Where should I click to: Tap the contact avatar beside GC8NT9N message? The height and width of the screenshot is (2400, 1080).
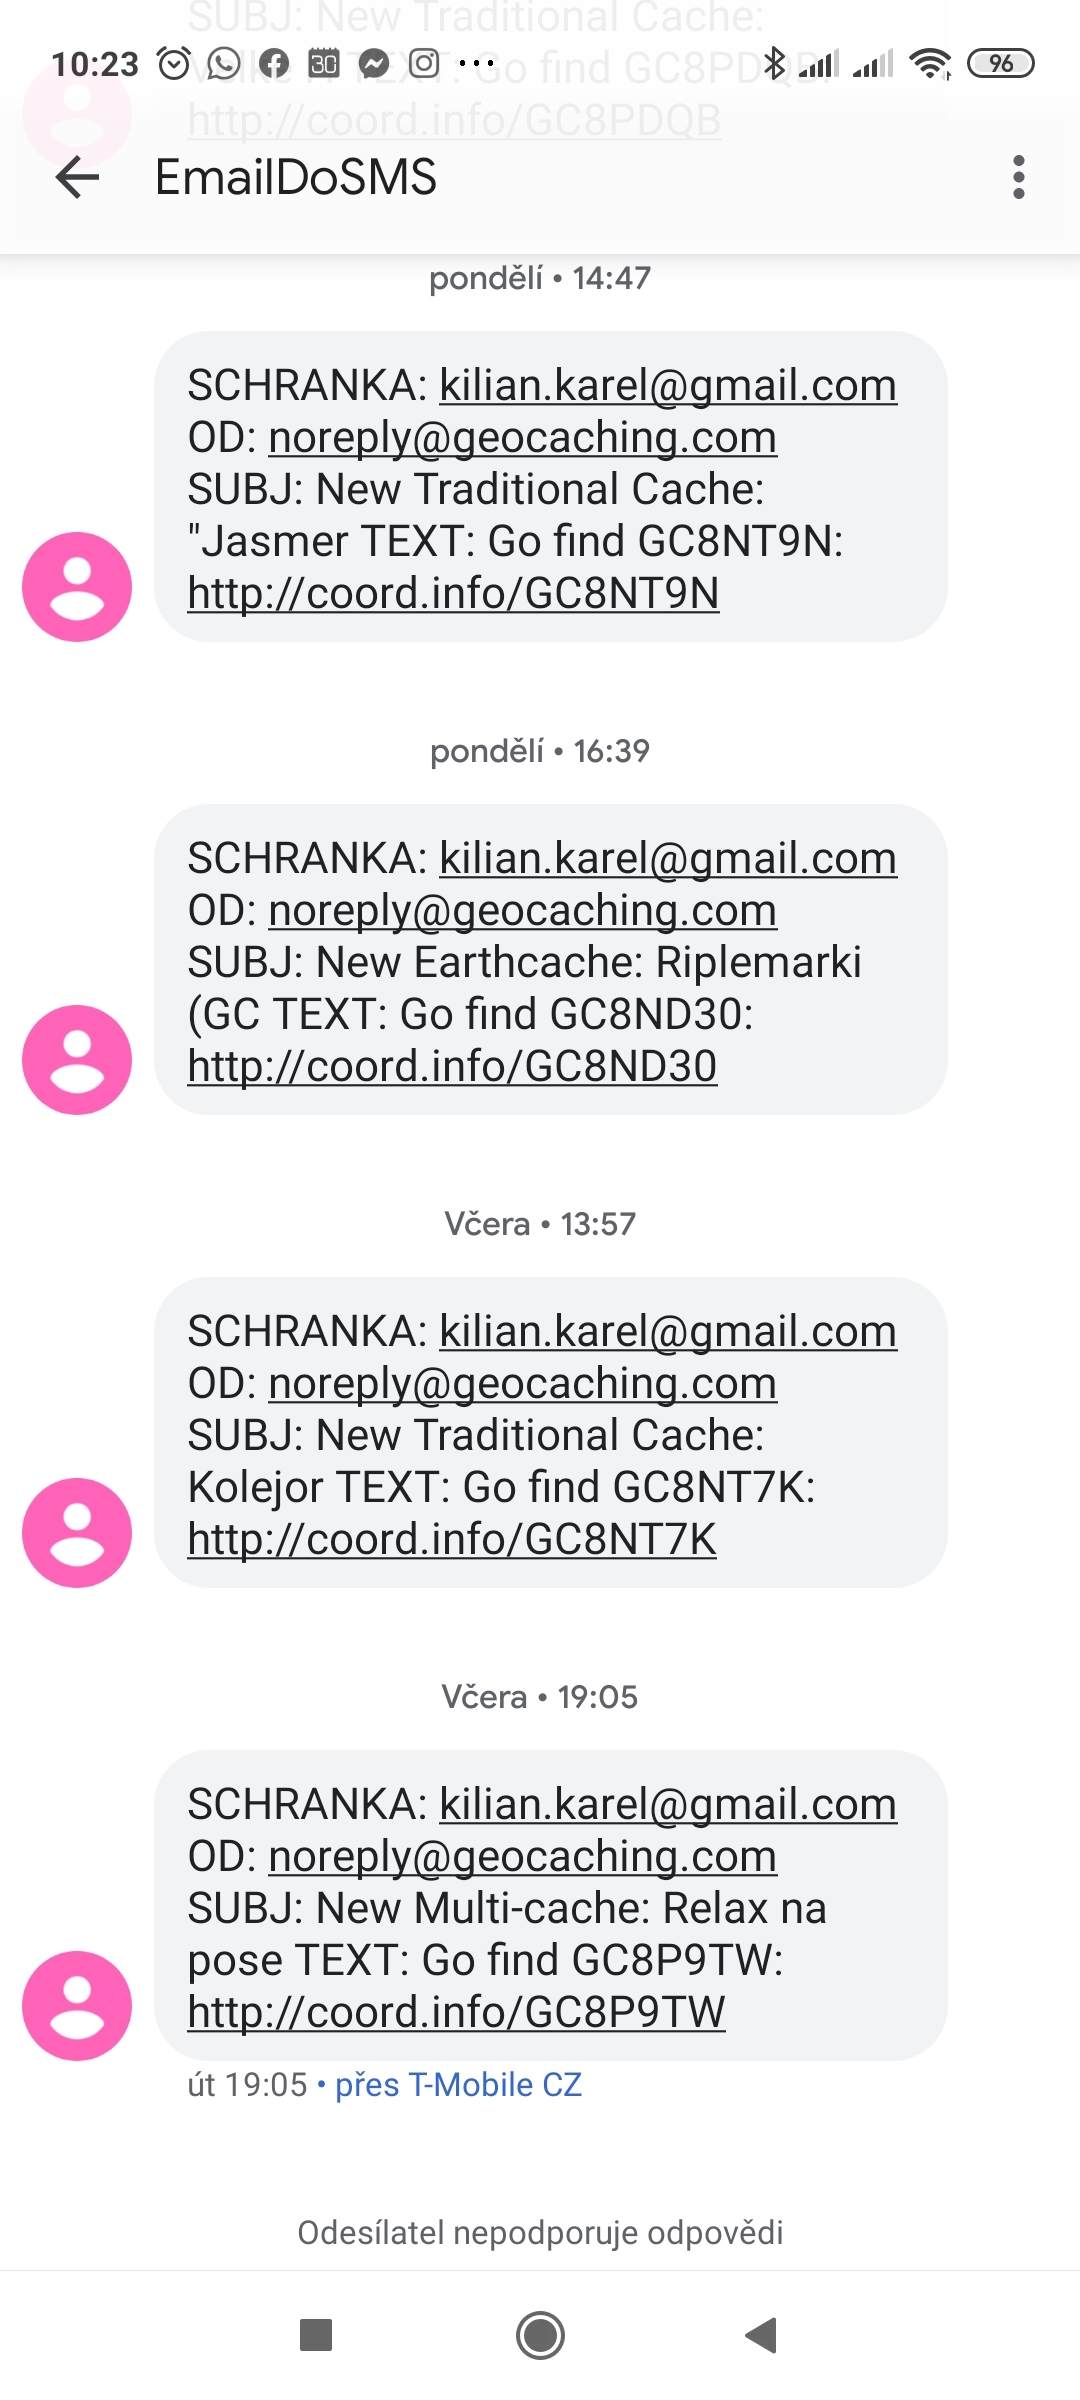pos(77,587)
